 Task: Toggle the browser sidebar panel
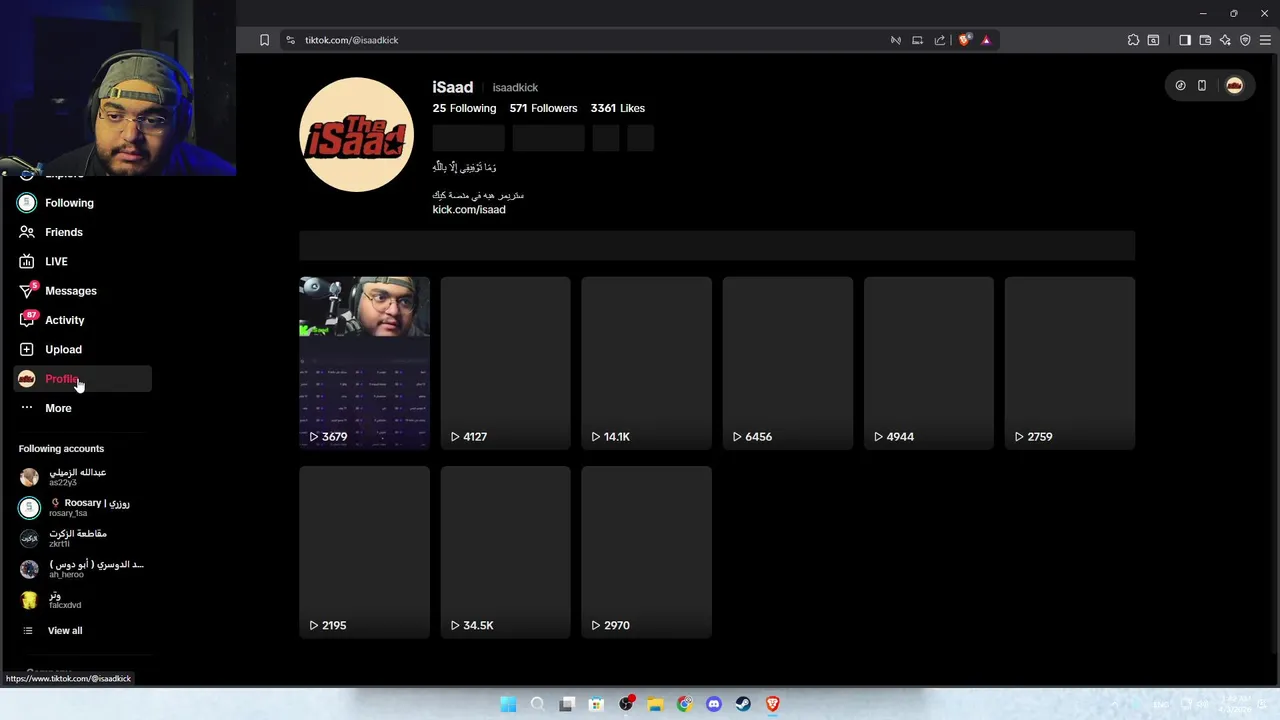1185,40
